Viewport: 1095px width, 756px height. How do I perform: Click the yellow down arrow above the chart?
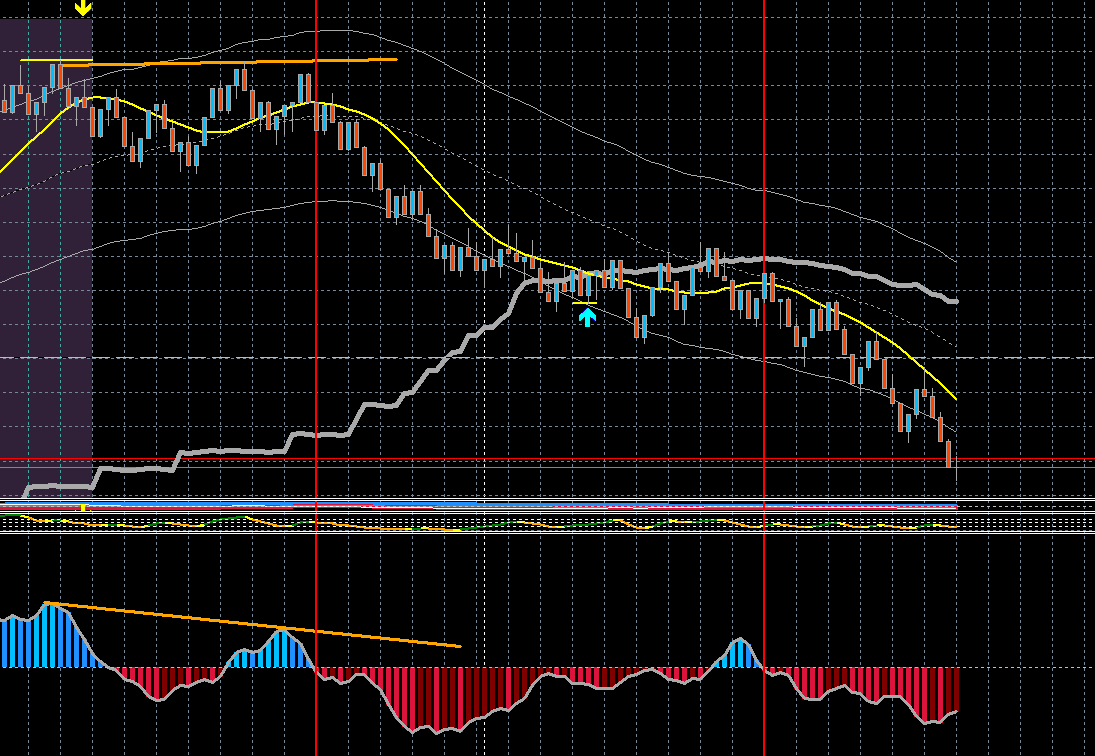click(83, 8)
